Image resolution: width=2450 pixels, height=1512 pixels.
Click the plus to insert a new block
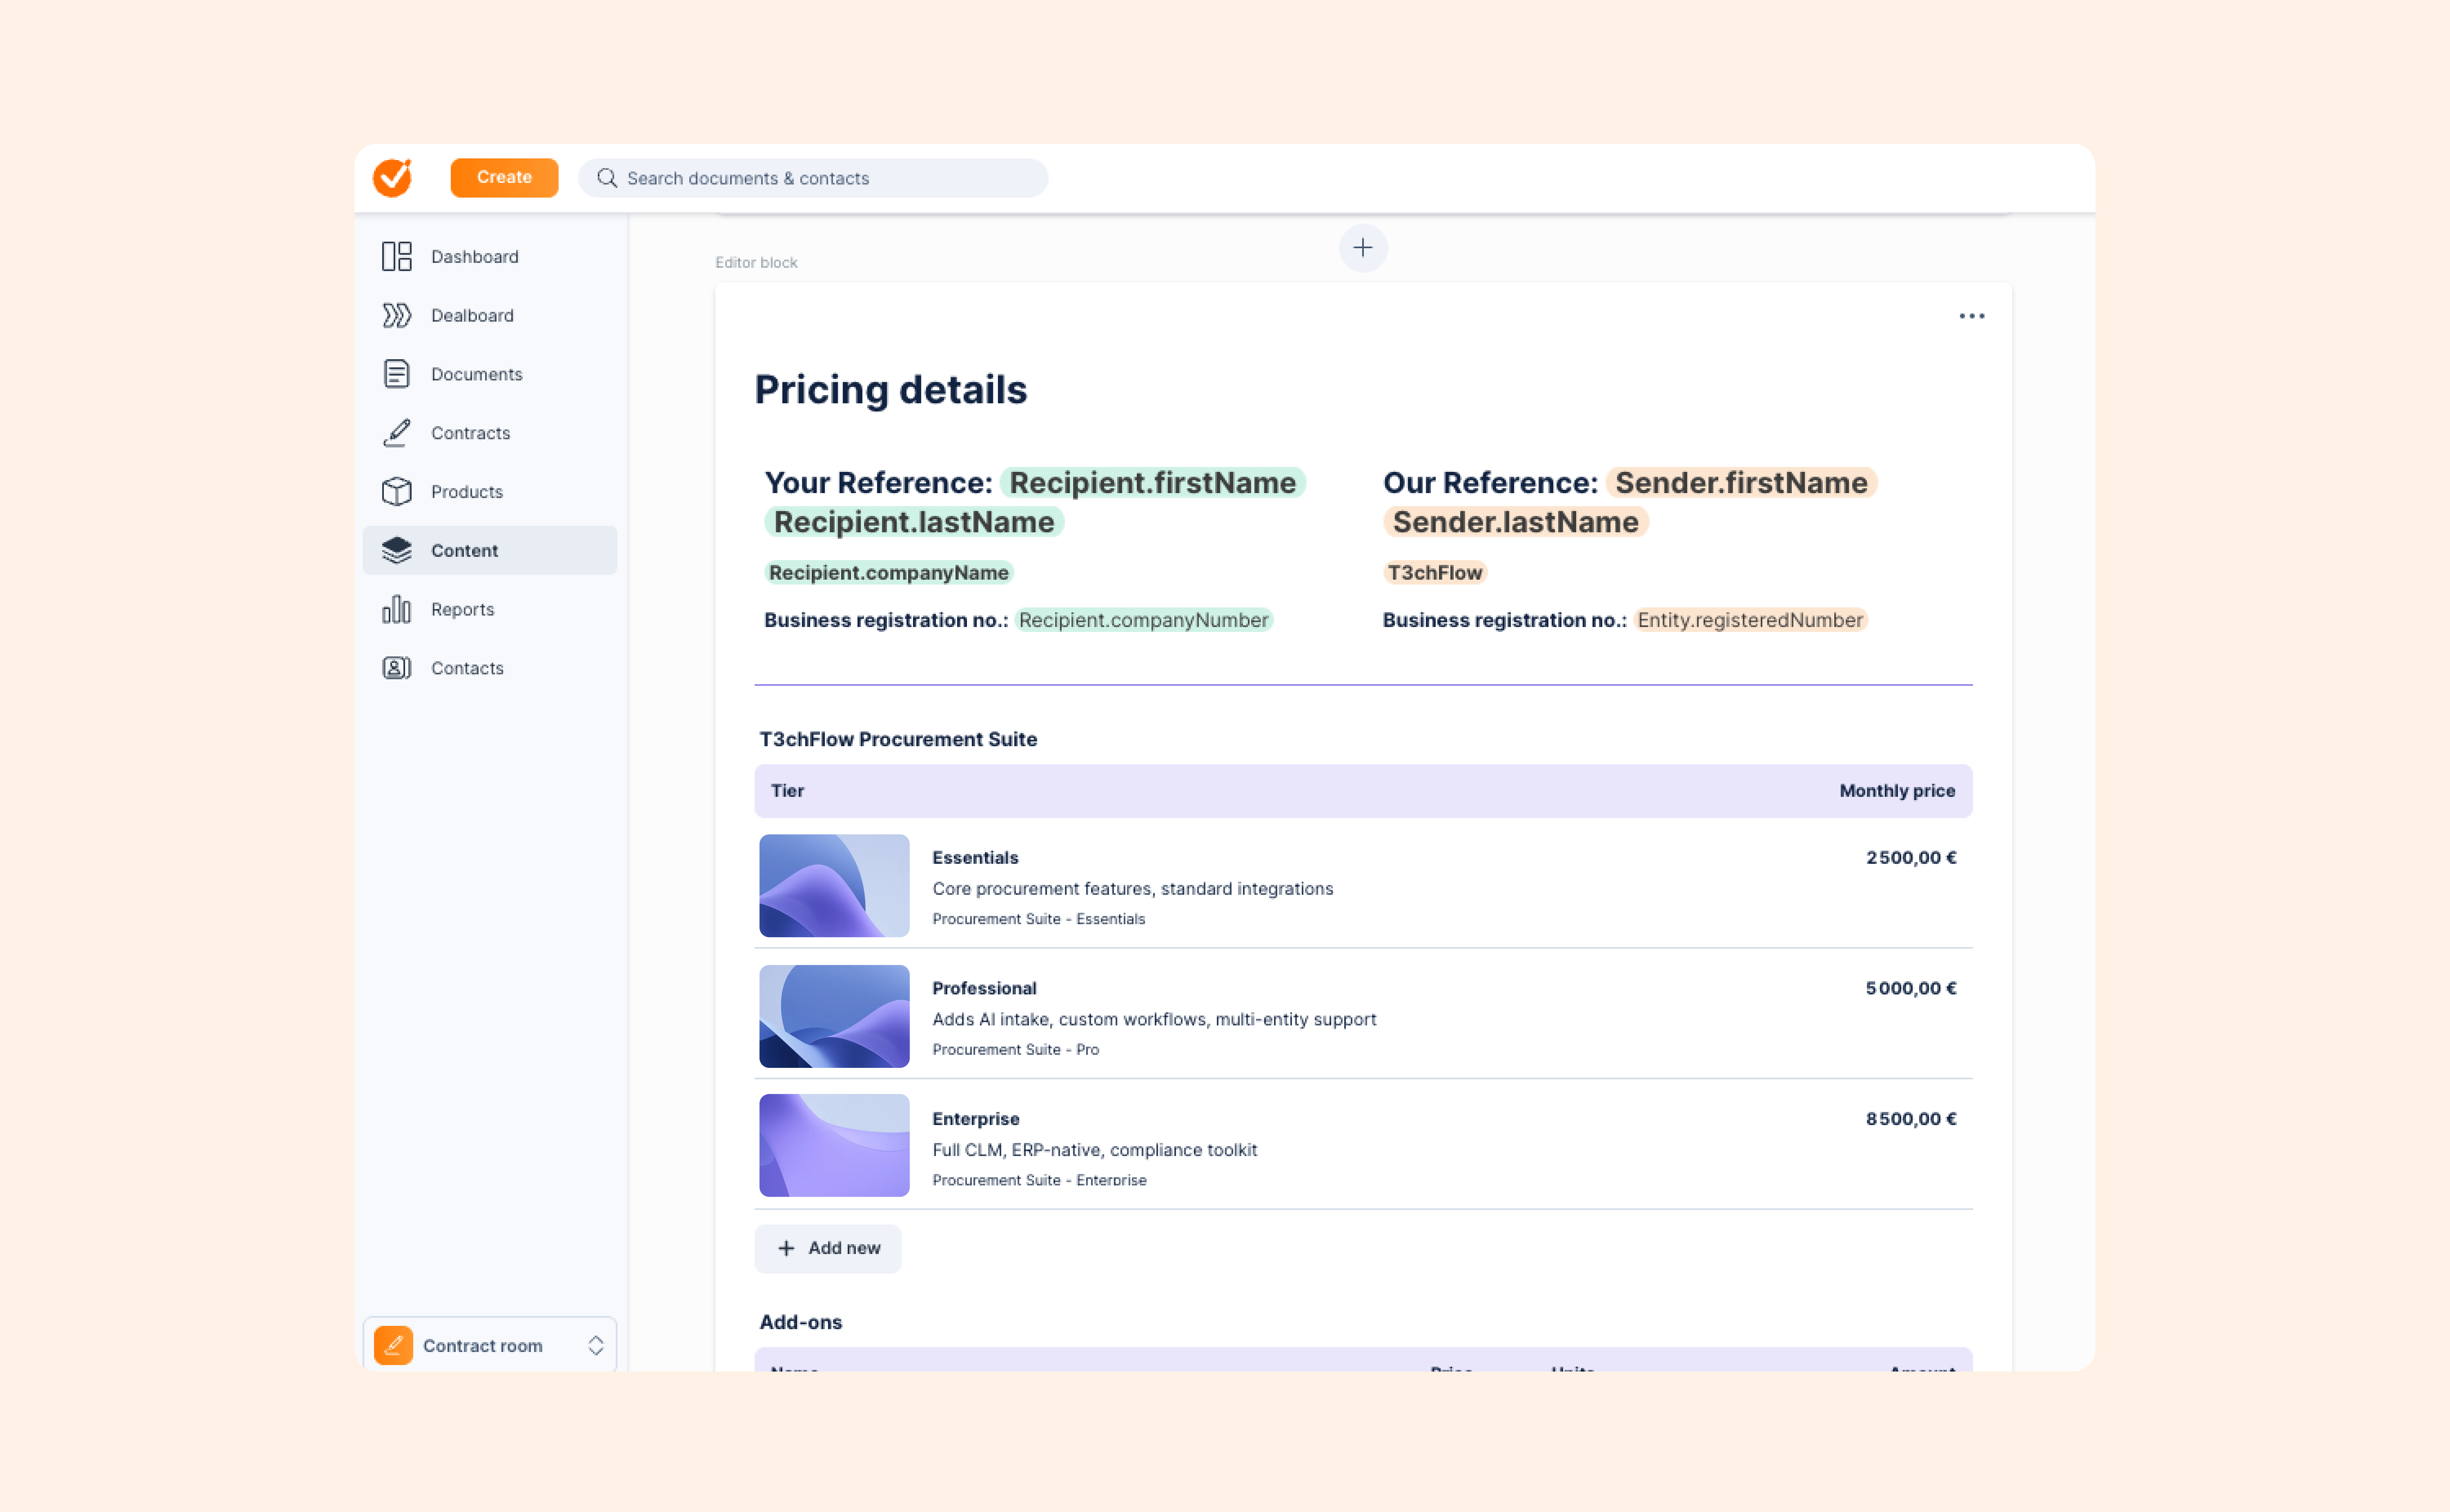1363,248
